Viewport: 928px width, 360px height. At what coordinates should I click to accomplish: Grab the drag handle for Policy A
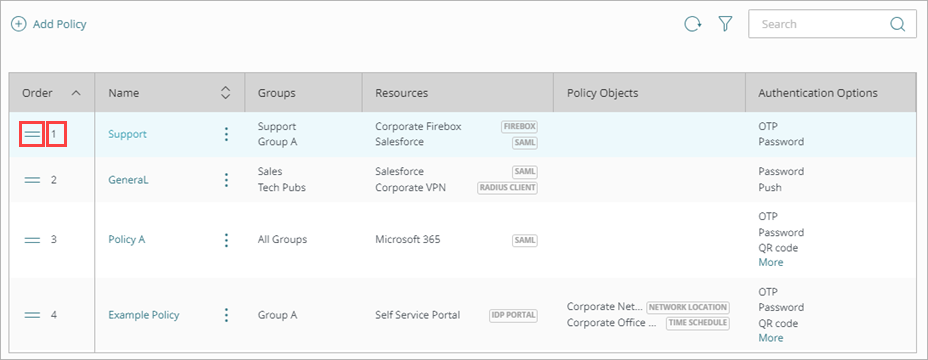(32, 240)
